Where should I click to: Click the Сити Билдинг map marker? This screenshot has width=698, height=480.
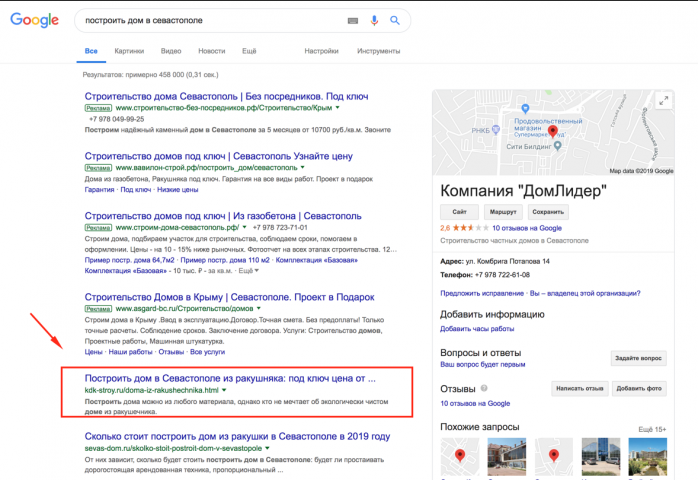[558, 146]
